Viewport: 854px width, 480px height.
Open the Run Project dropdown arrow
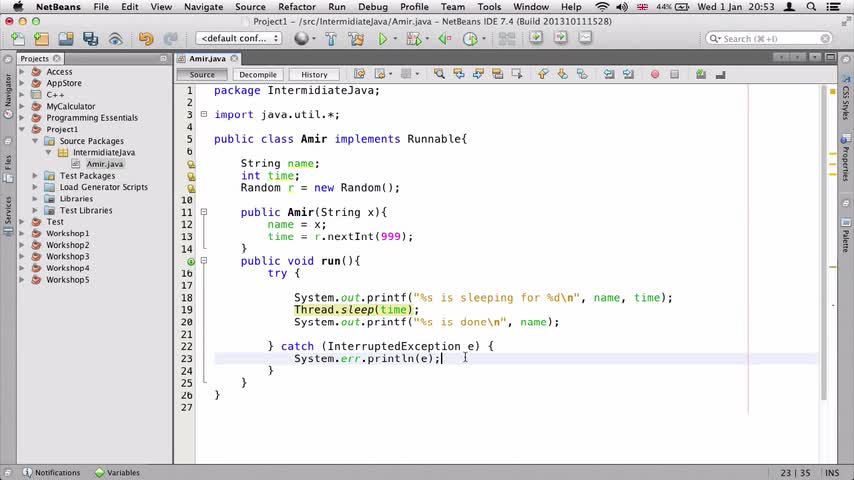tap(395, 39)
